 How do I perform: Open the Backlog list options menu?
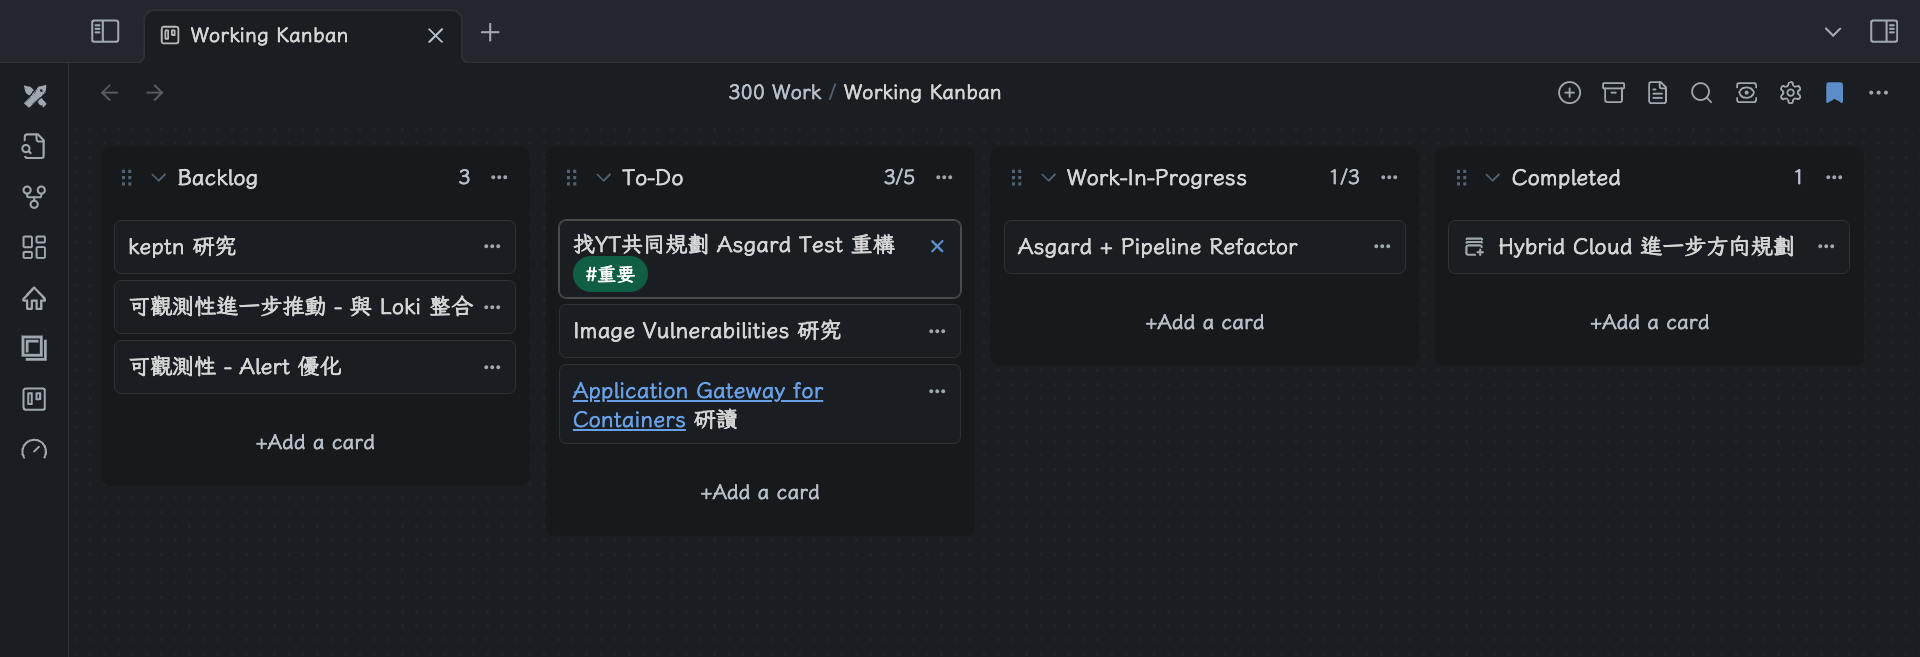(x=499, y=177)
